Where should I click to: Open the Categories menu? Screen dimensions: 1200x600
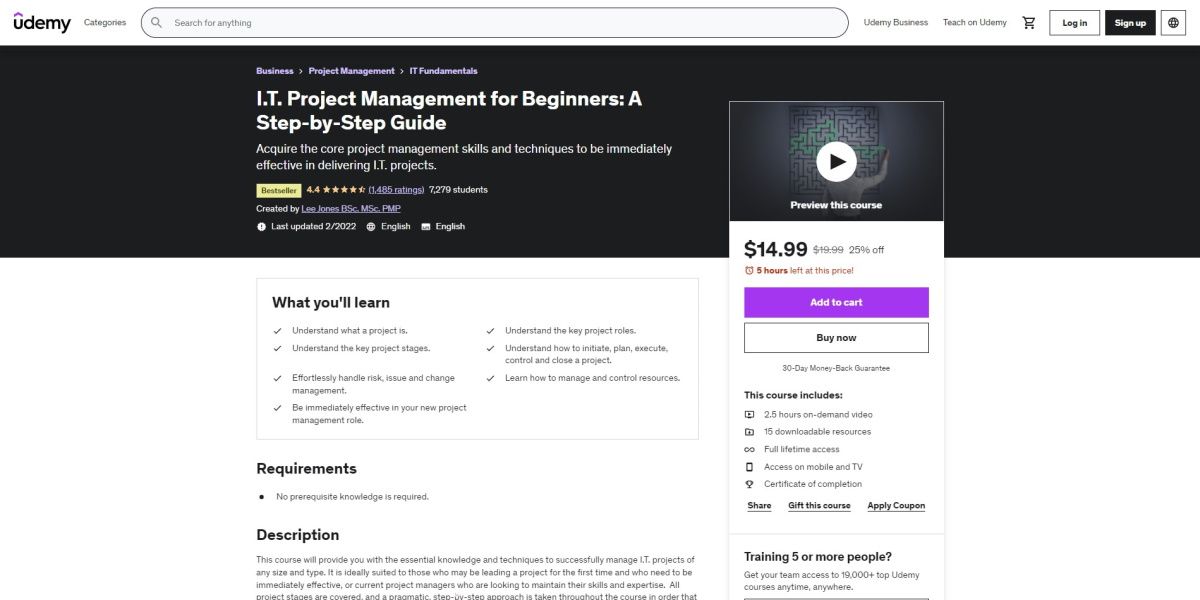point(105,22)
